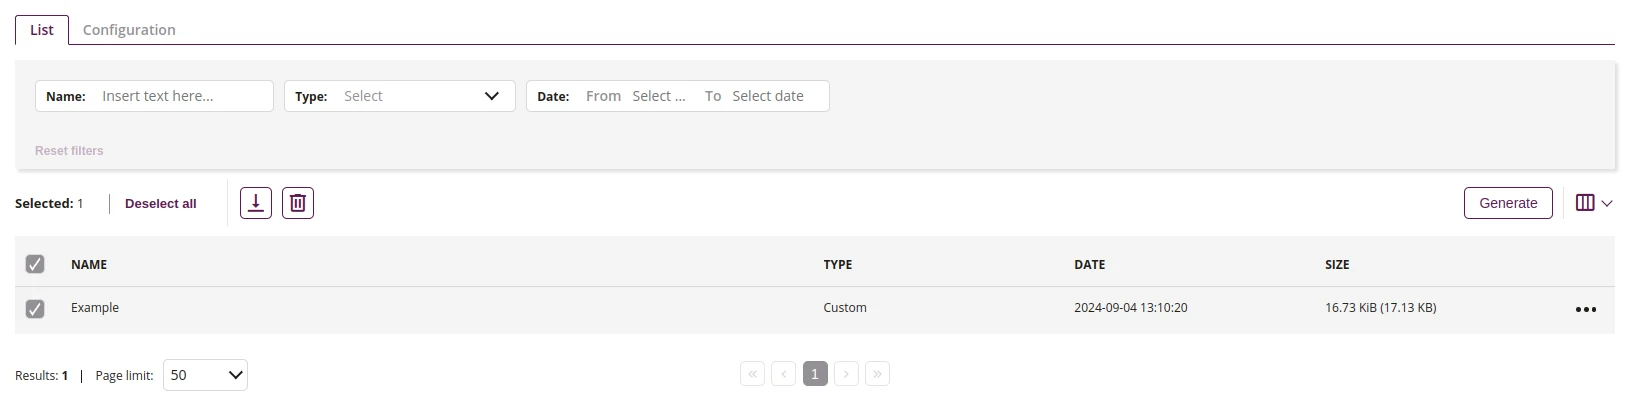The width and height of the screenshot is (1630, 415).
Task: Open the column visibility selector
Action: pos(1594,203)
